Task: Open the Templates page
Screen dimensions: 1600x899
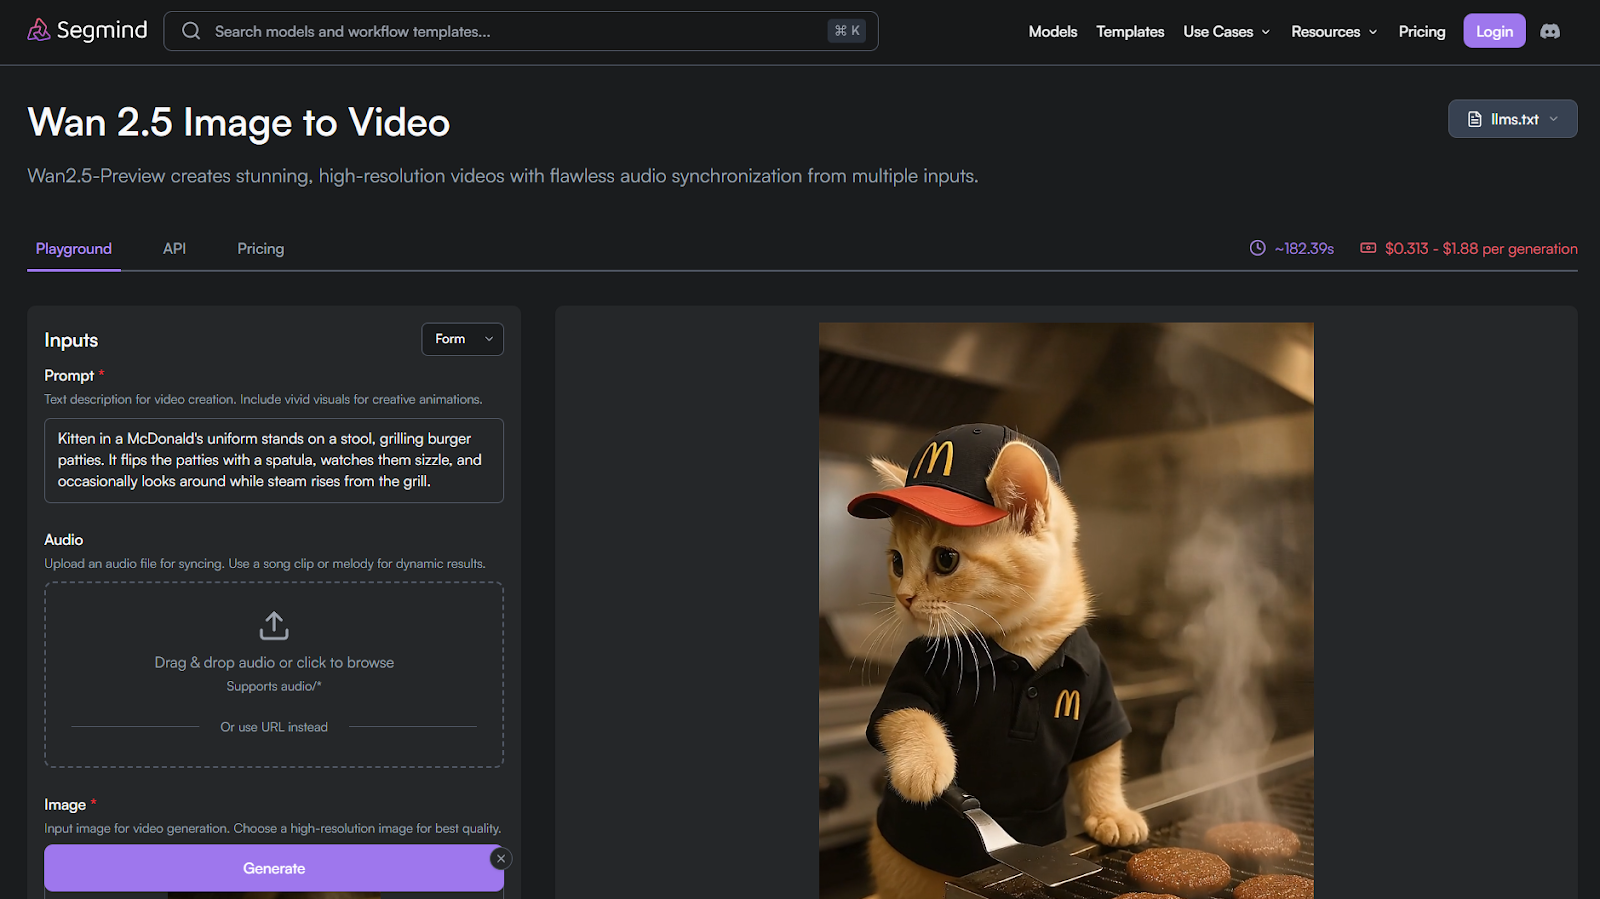Action: 1130,32
